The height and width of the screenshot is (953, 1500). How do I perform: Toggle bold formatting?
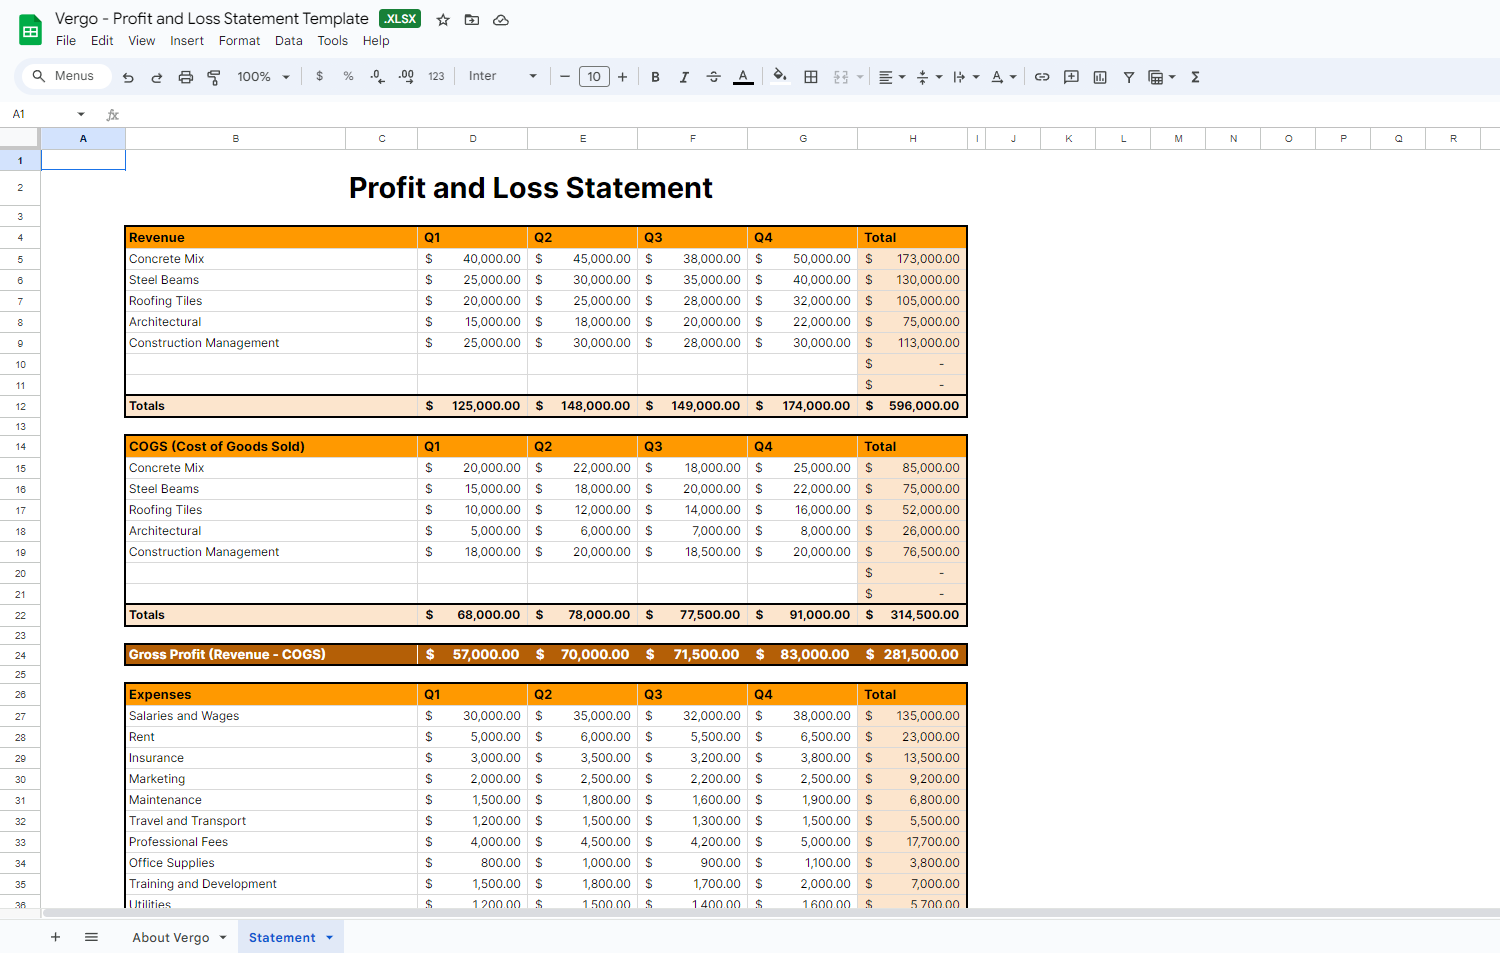coord(655,77)
